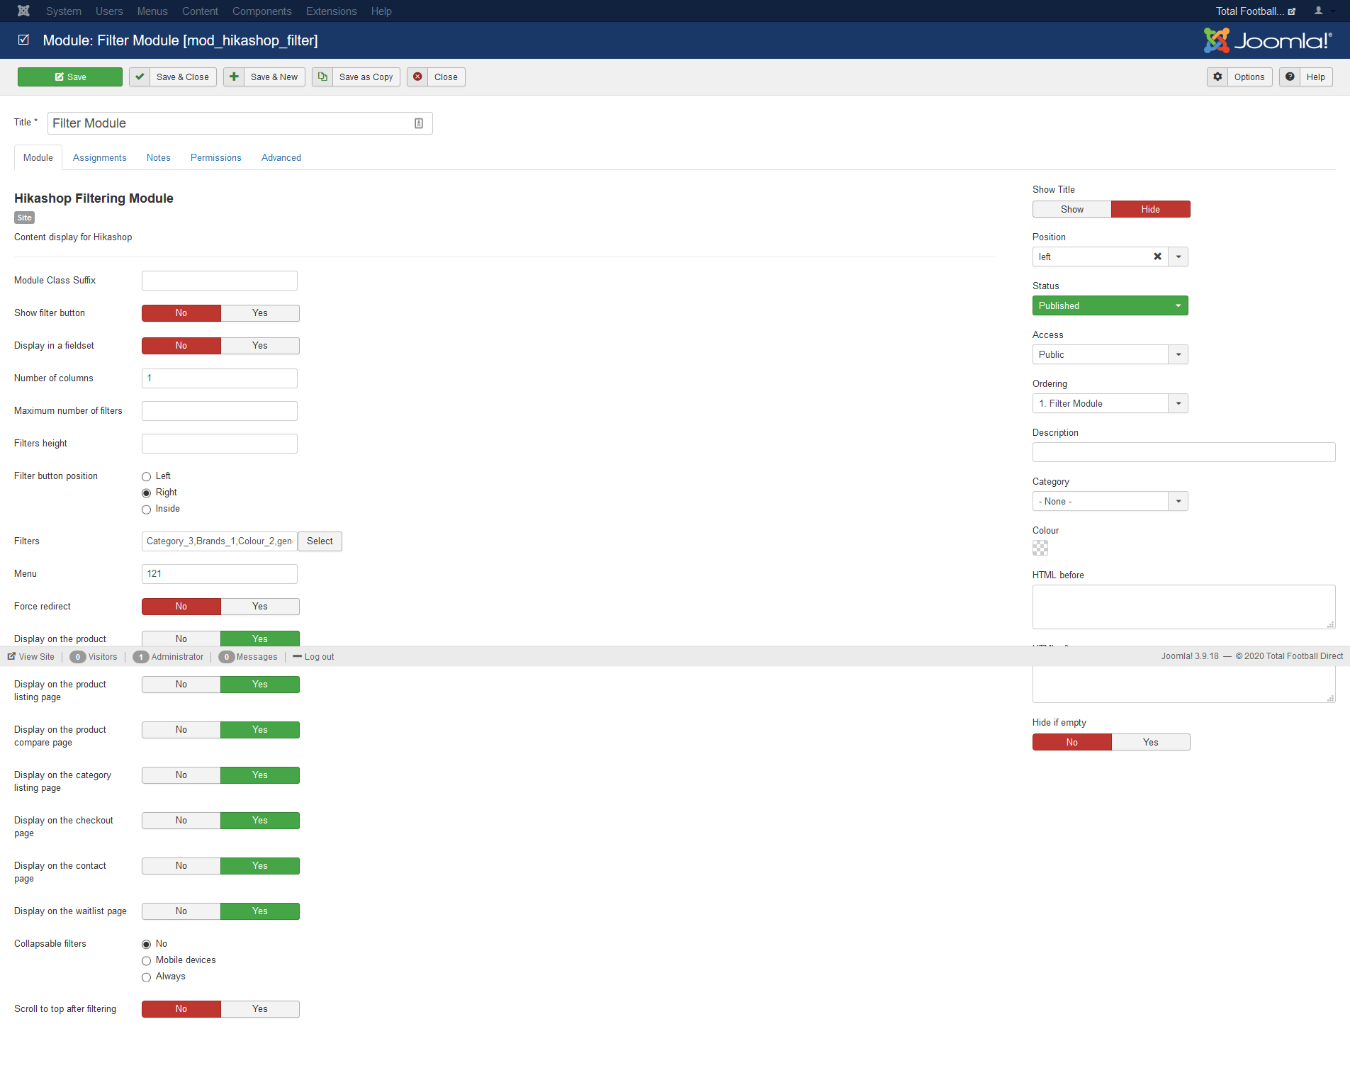Set Display on the checkout page to No

[x=181, y=821]
